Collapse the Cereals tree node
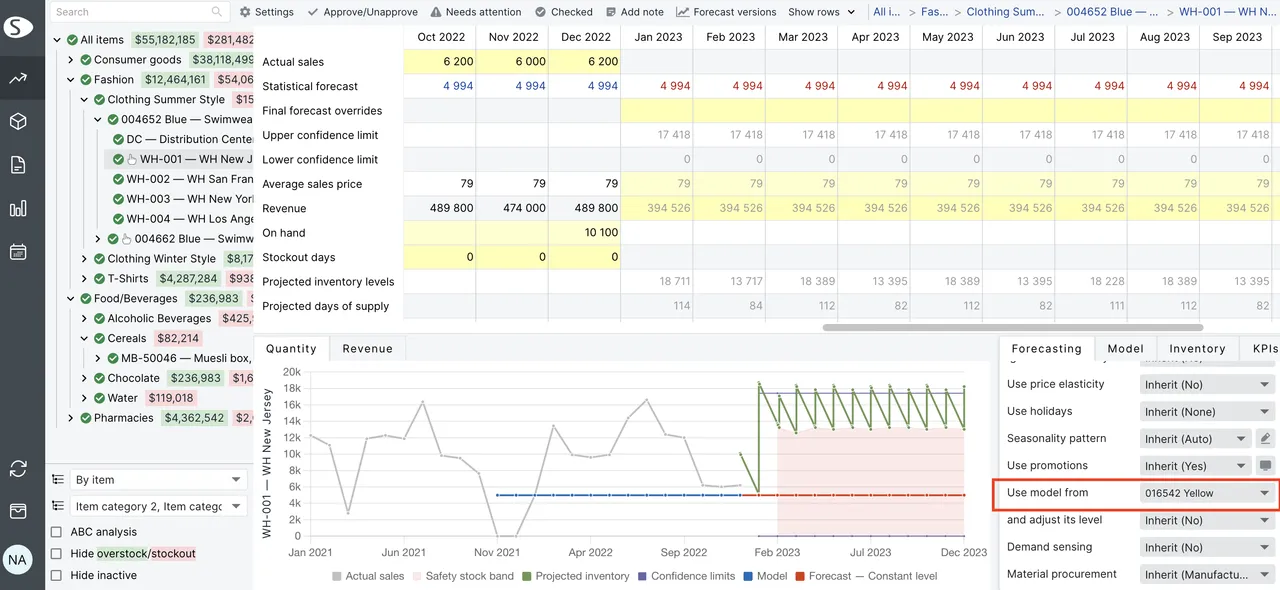 click(85, 339)
